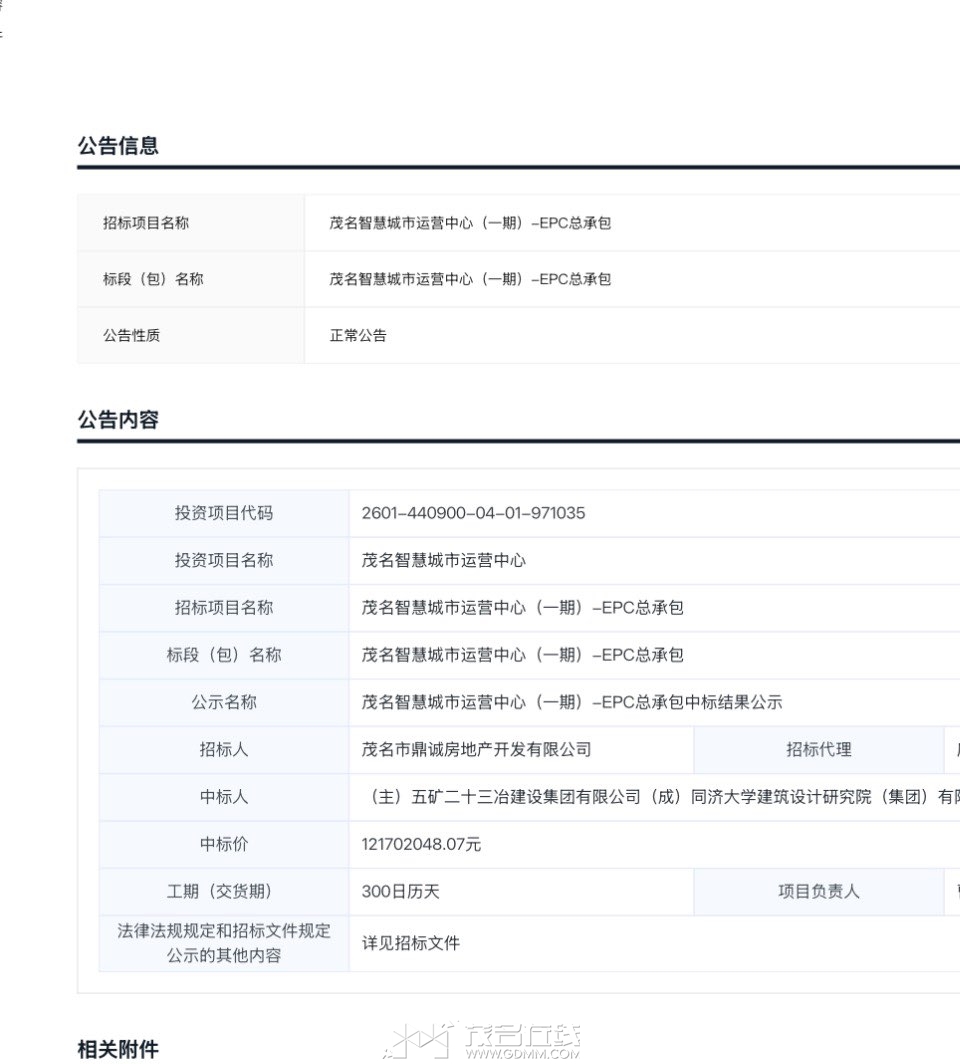Click the 招标代理 label cell
The image size is (960, 1064).
(x=818, y=750)
